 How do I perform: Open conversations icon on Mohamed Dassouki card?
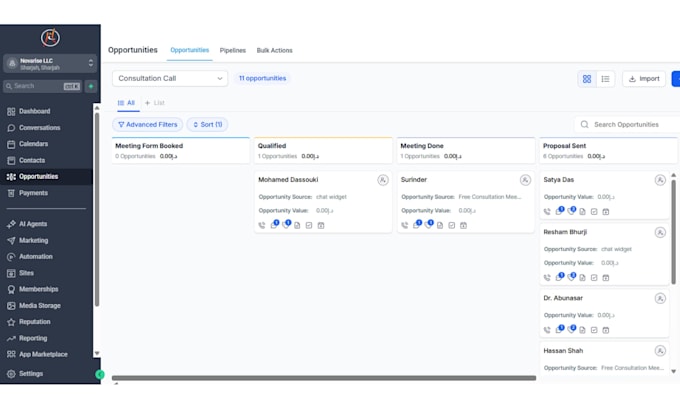(274, 225)
